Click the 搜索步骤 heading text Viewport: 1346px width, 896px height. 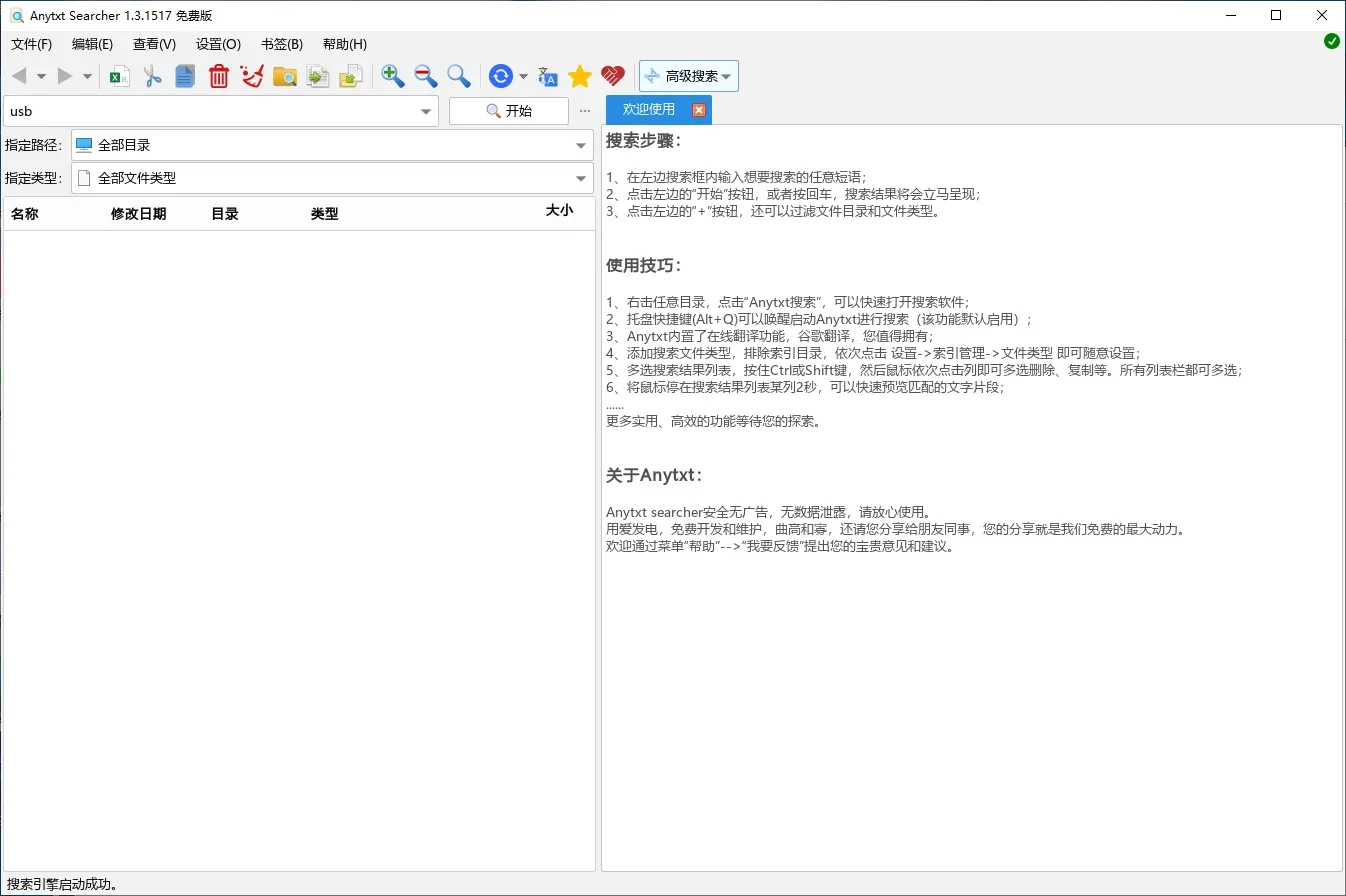tap(643, 141)
